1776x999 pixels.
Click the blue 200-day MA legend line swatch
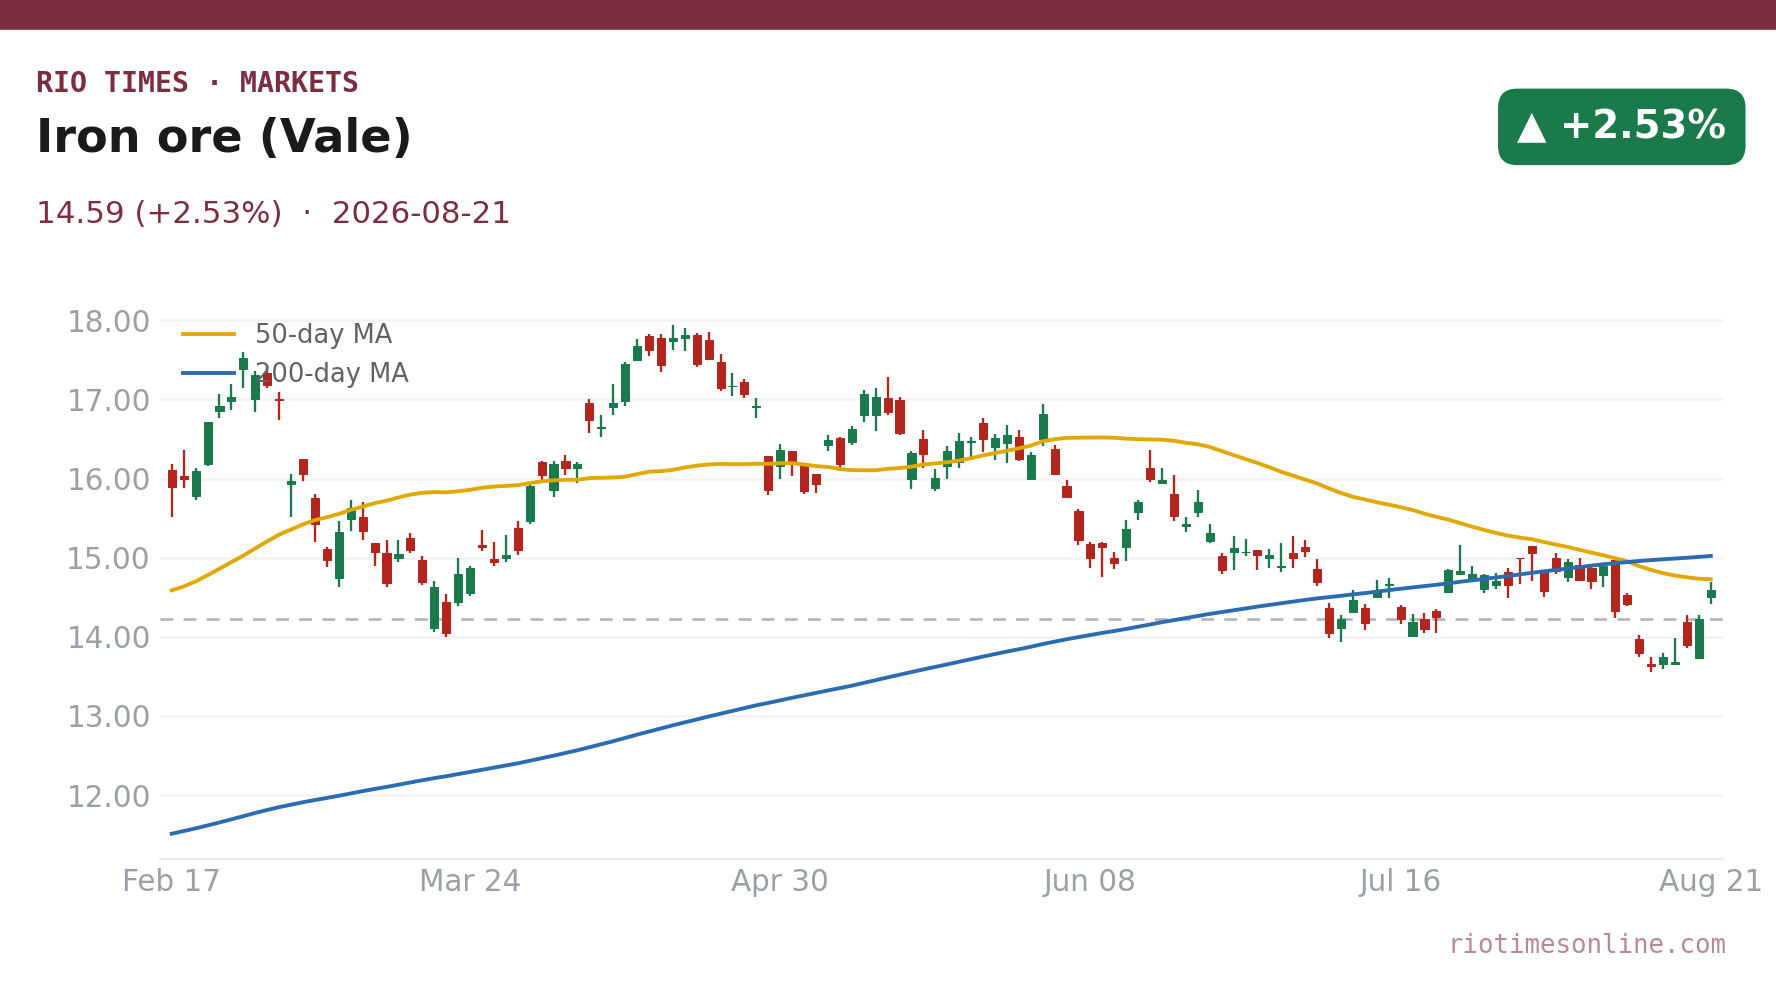[209, 374]
